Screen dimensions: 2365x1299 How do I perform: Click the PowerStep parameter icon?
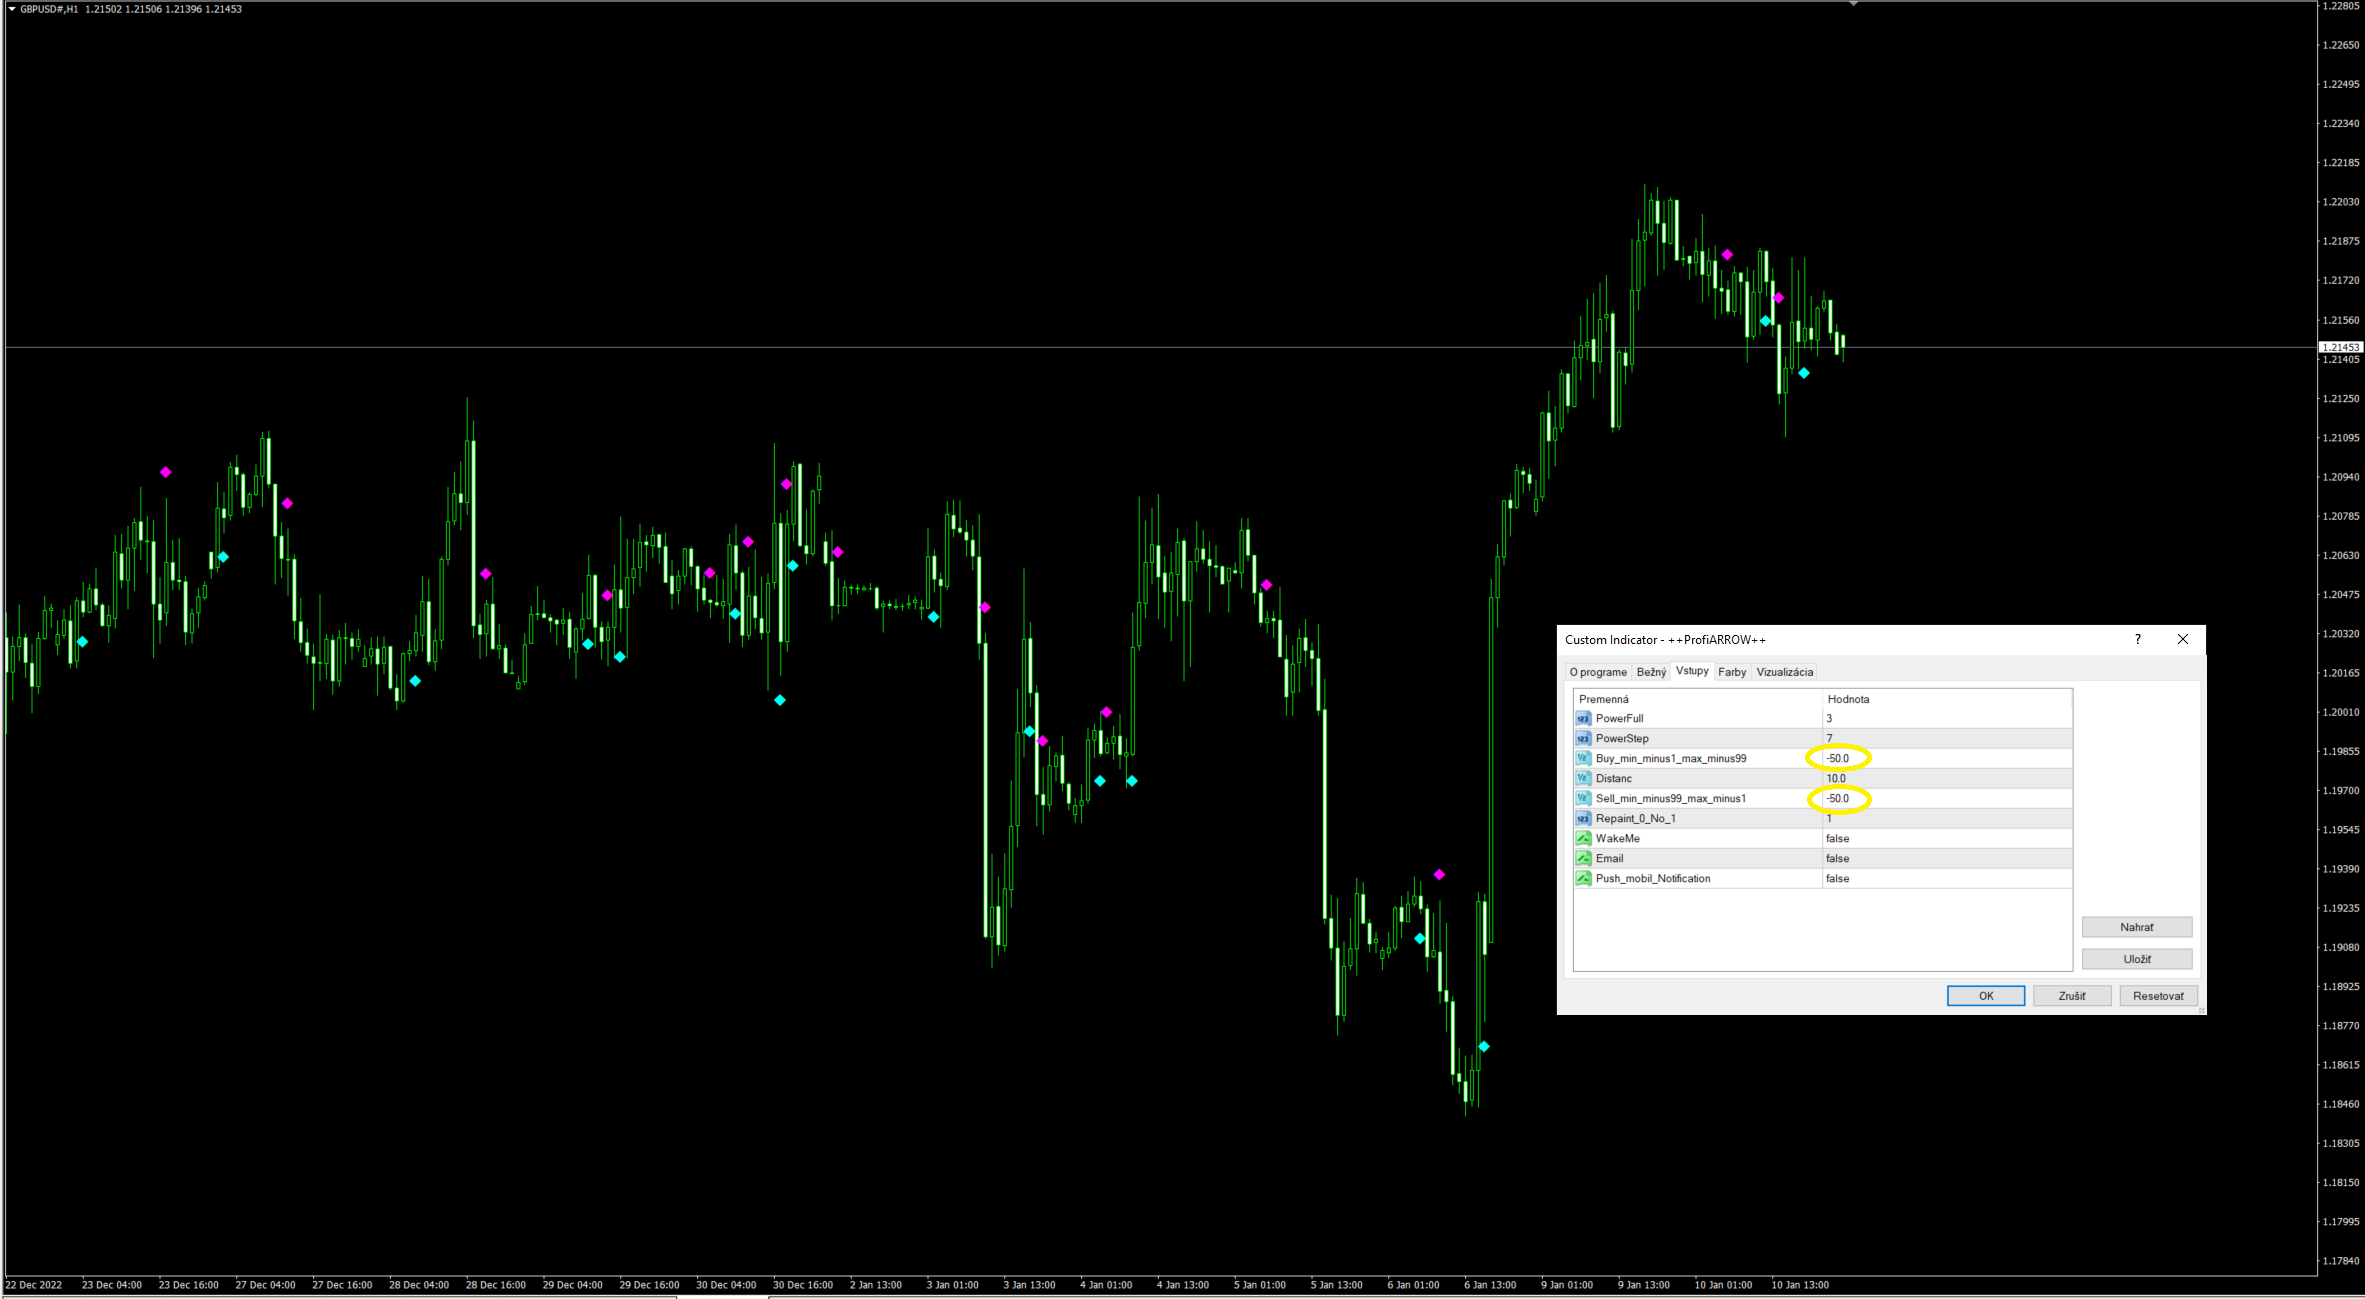[1583, 738]
